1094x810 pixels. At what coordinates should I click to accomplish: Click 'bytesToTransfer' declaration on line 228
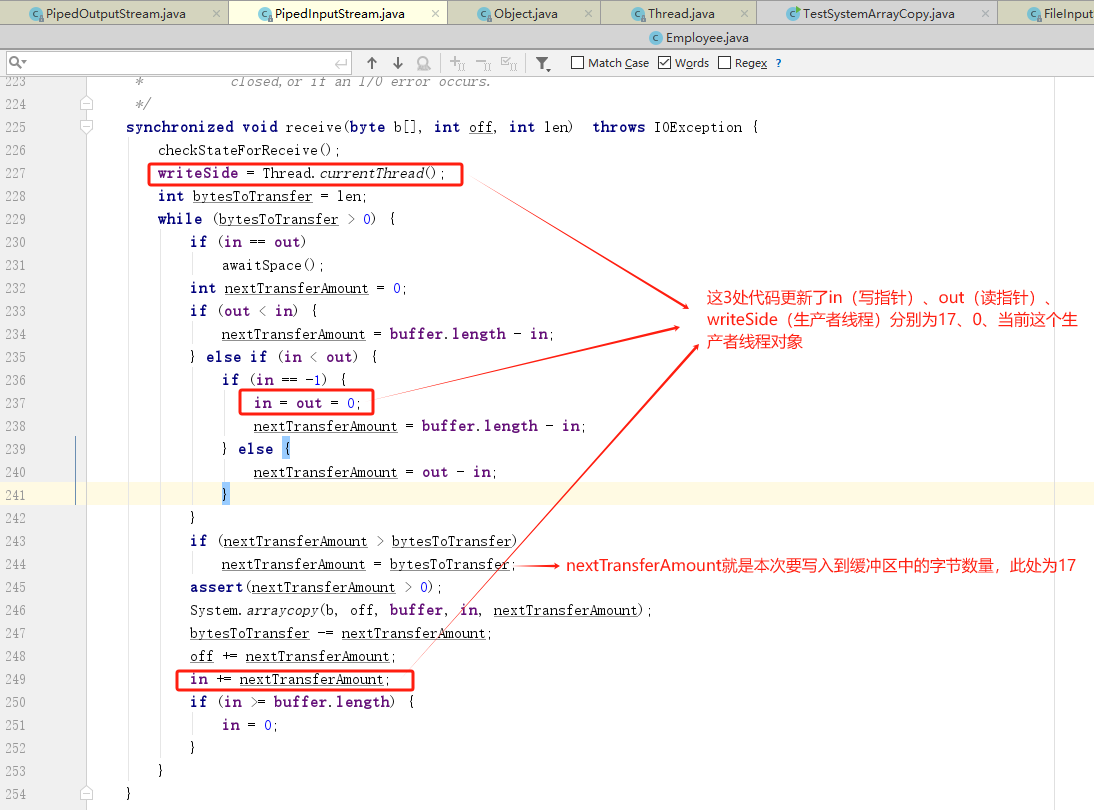[x=253, y=196]
